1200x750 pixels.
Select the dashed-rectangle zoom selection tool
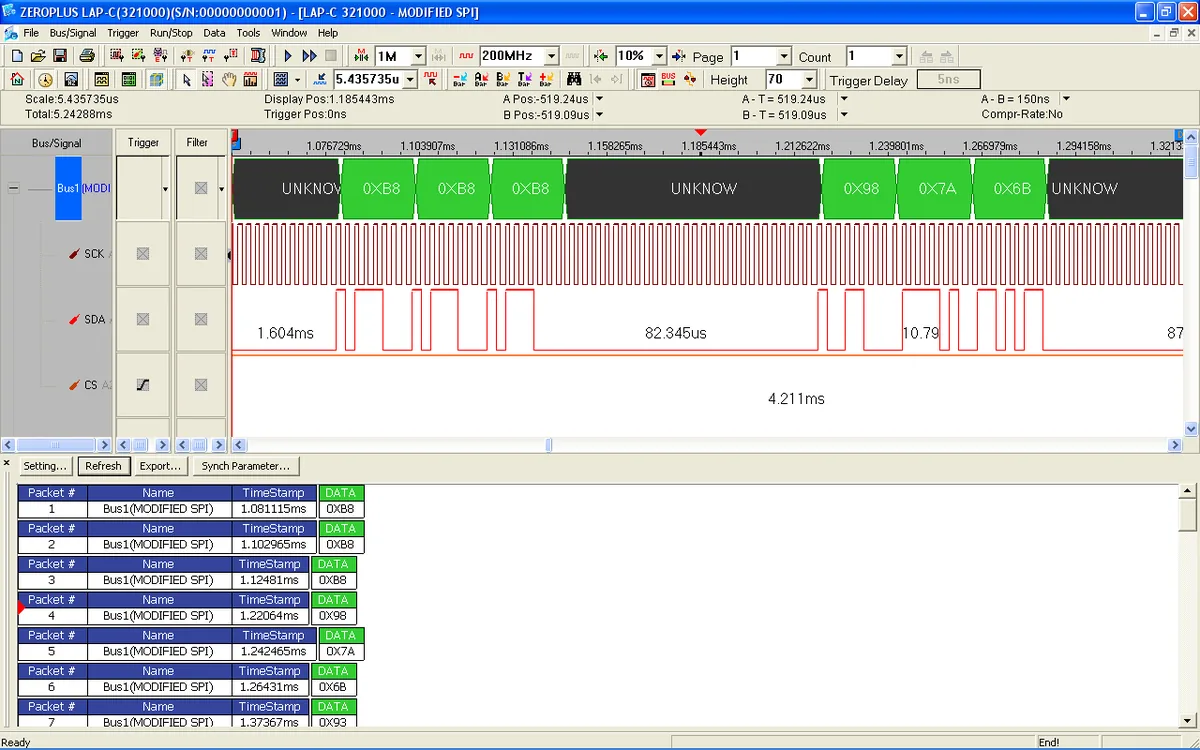(208, 80)
